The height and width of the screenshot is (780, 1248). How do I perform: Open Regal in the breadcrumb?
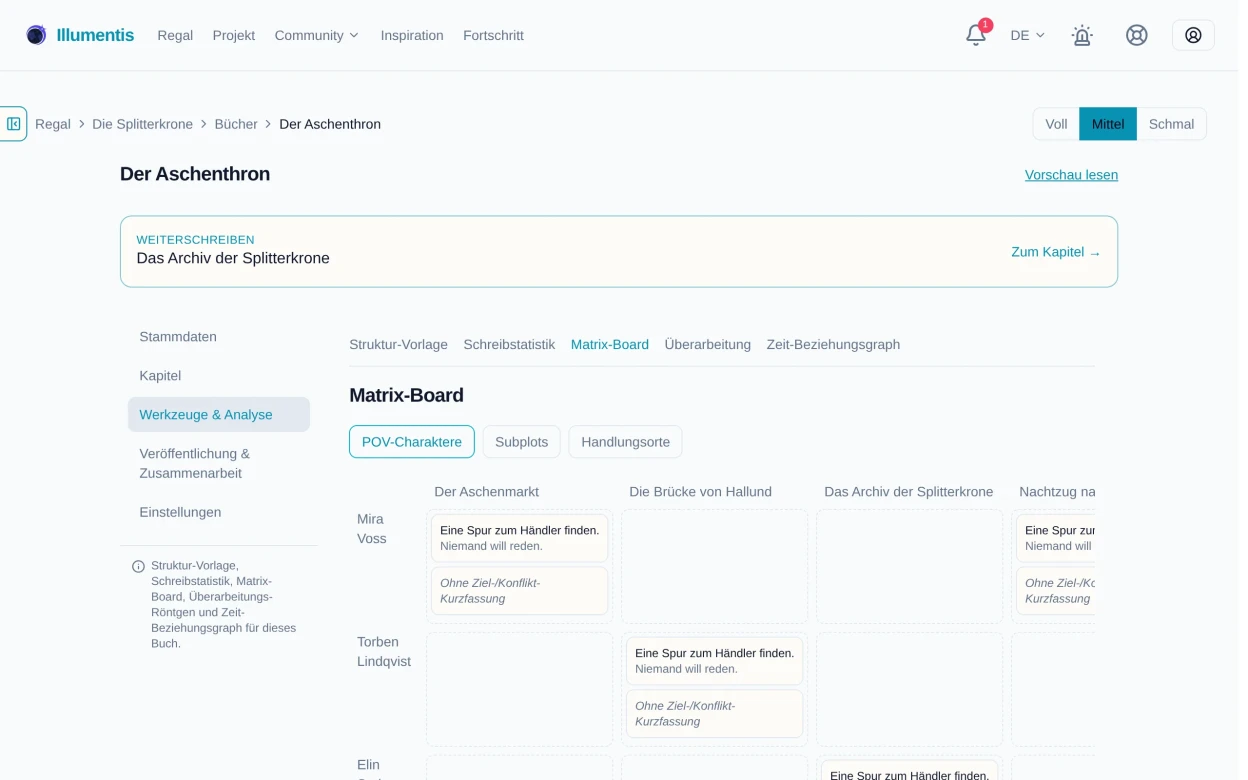click(x=53, y=124)
